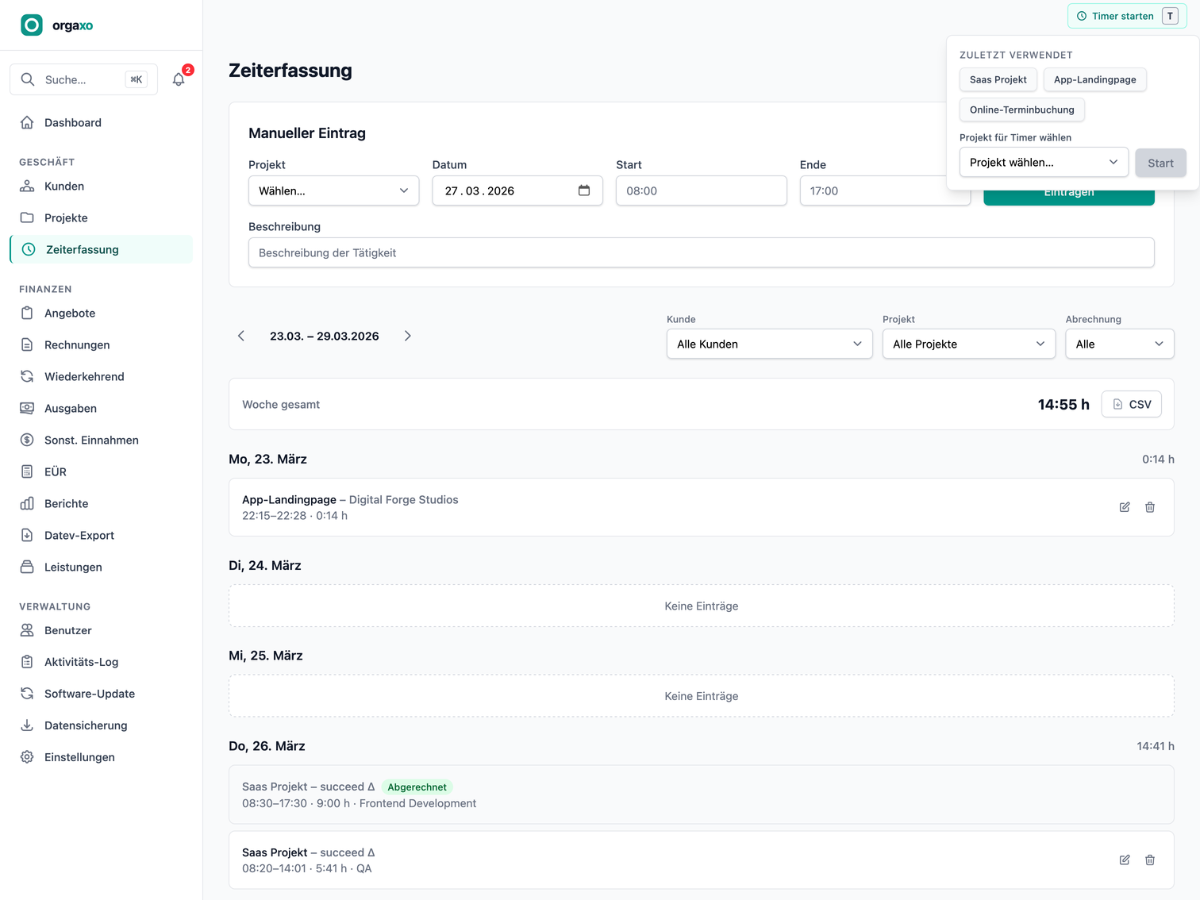Go to next week arrow
This screenshot has width=1200, height=900.
point(407,336)
